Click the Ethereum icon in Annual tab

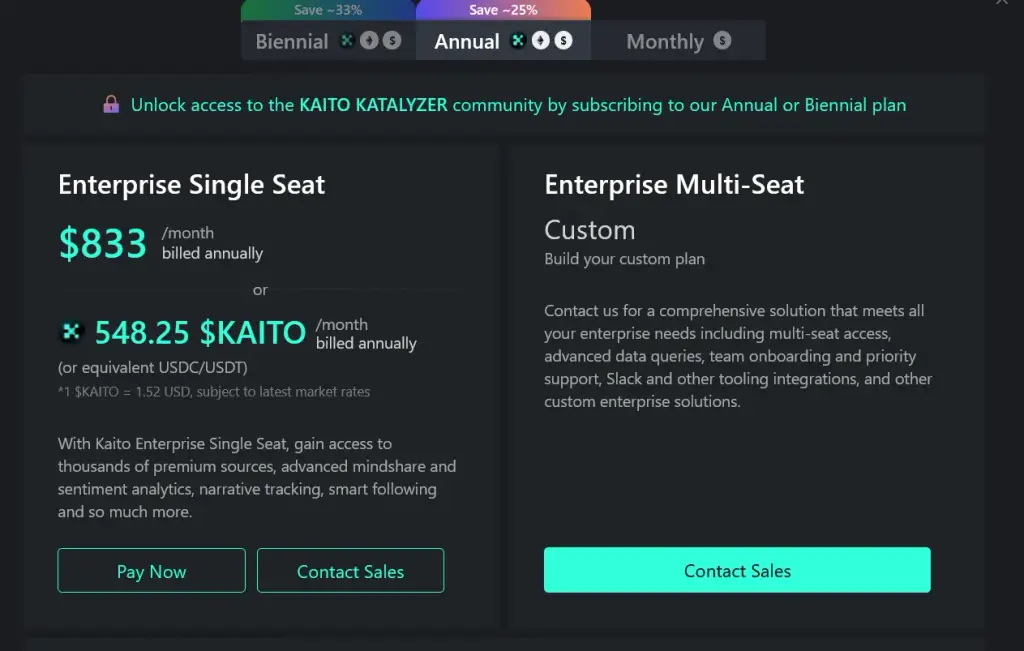click(541, 40)
